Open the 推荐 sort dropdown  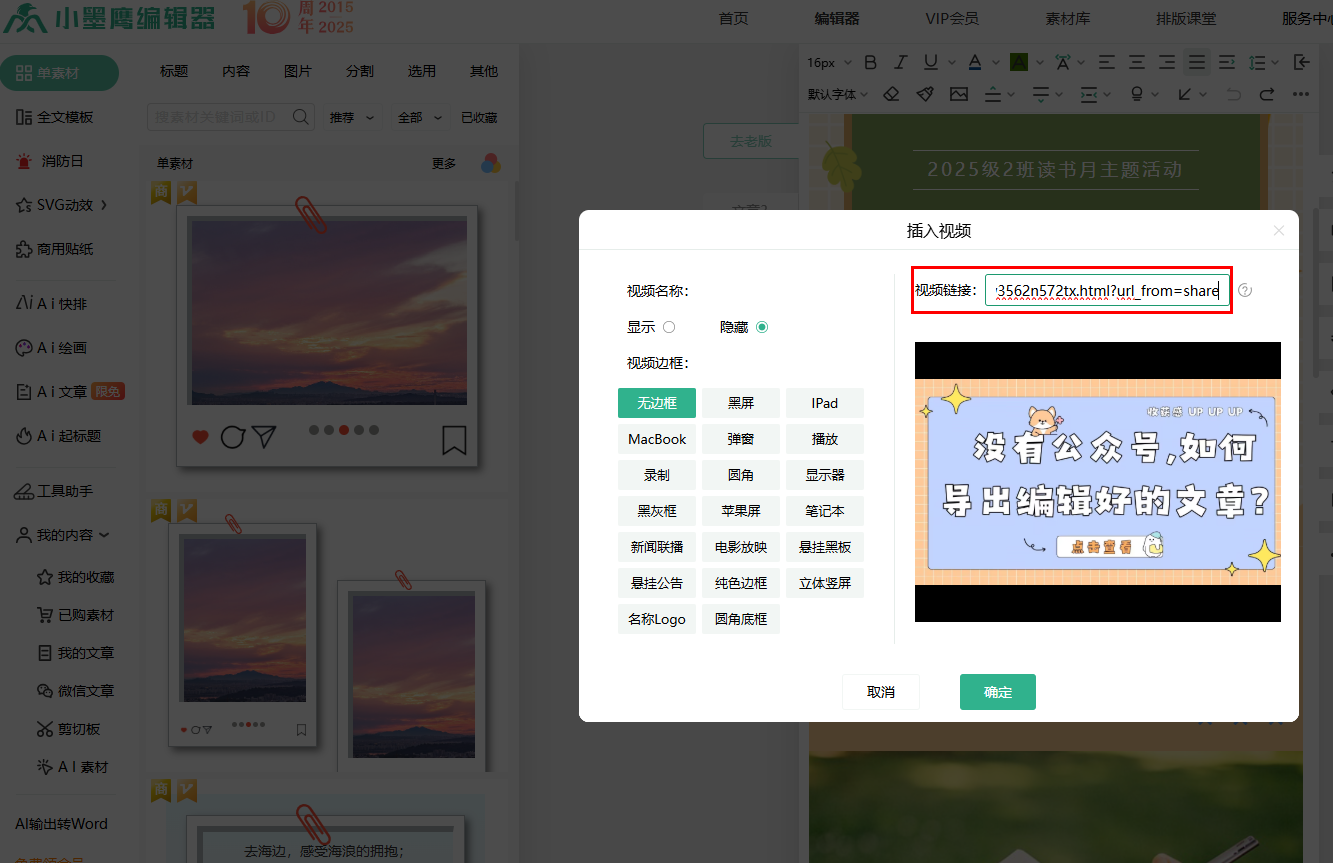tap(352, 117)
